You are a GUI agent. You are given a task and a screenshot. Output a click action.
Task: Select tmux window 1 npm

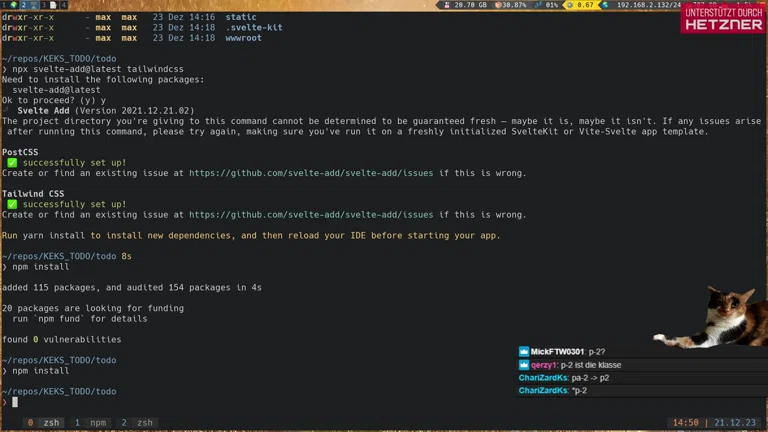pyautogui.click(x=91, y=423)
